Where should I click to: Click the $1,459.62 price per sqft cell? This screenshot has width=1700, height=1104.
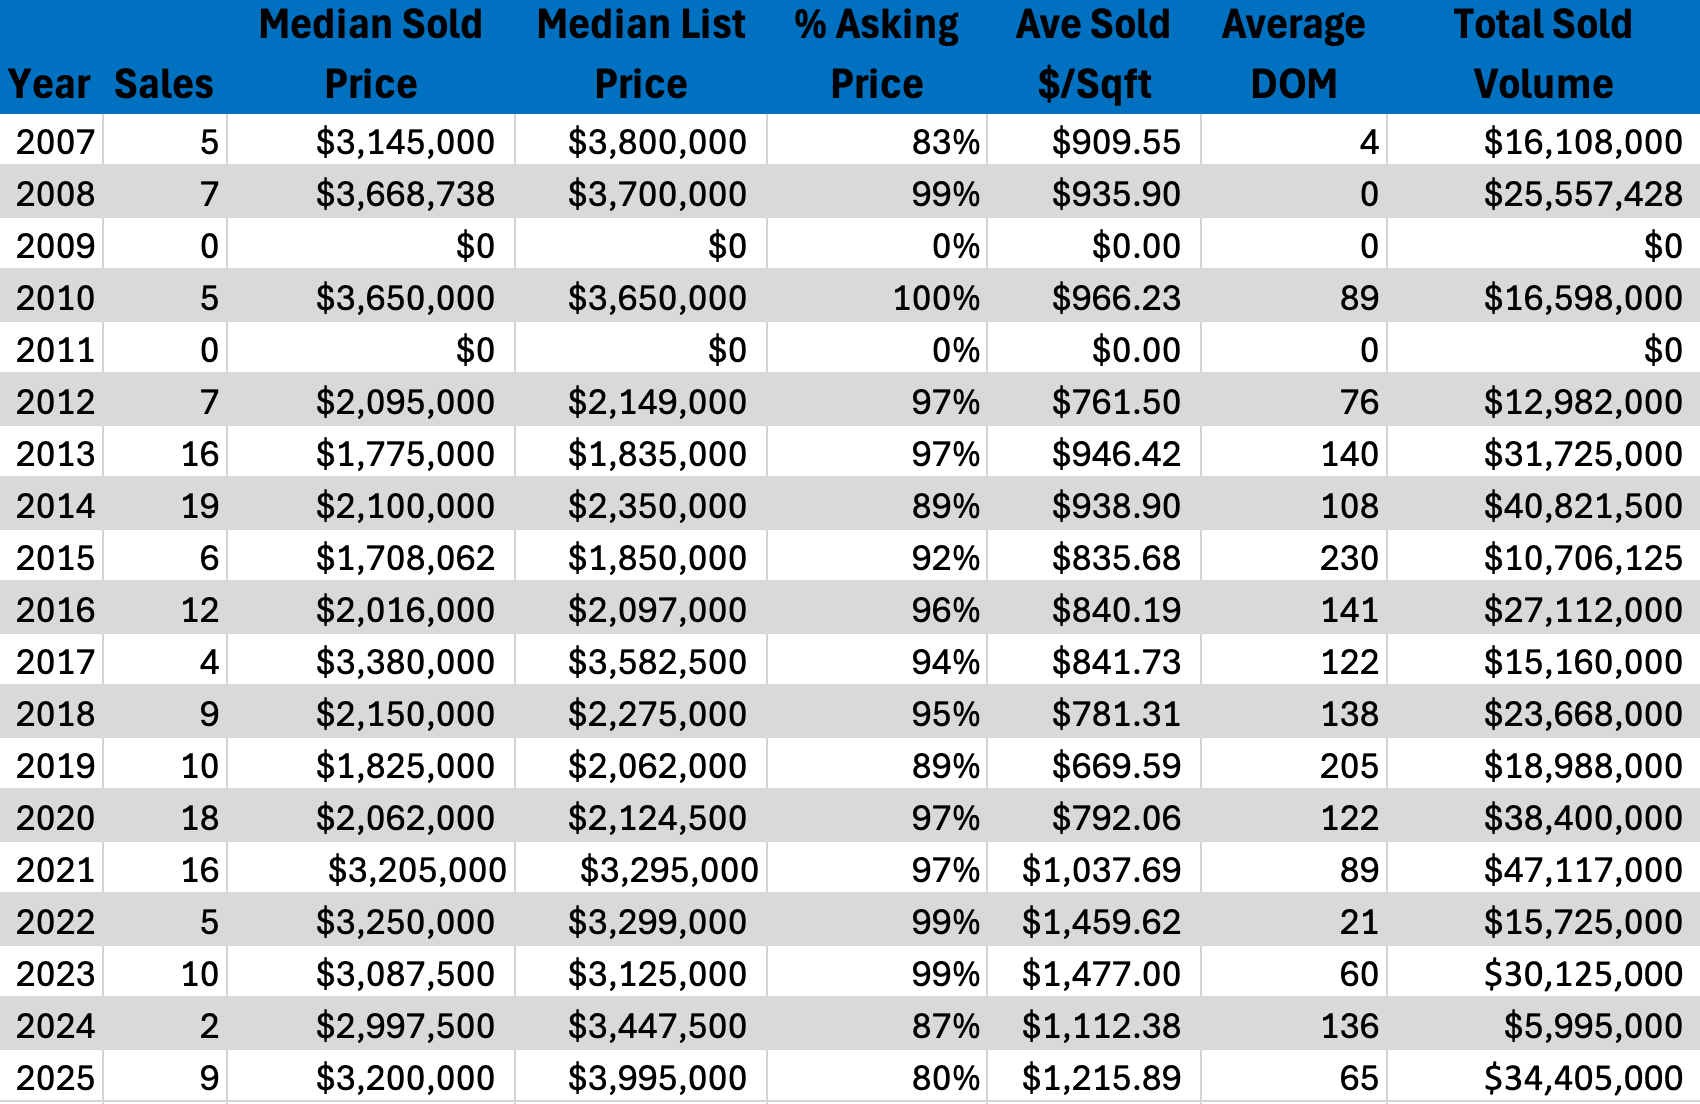pos(1101,922)
